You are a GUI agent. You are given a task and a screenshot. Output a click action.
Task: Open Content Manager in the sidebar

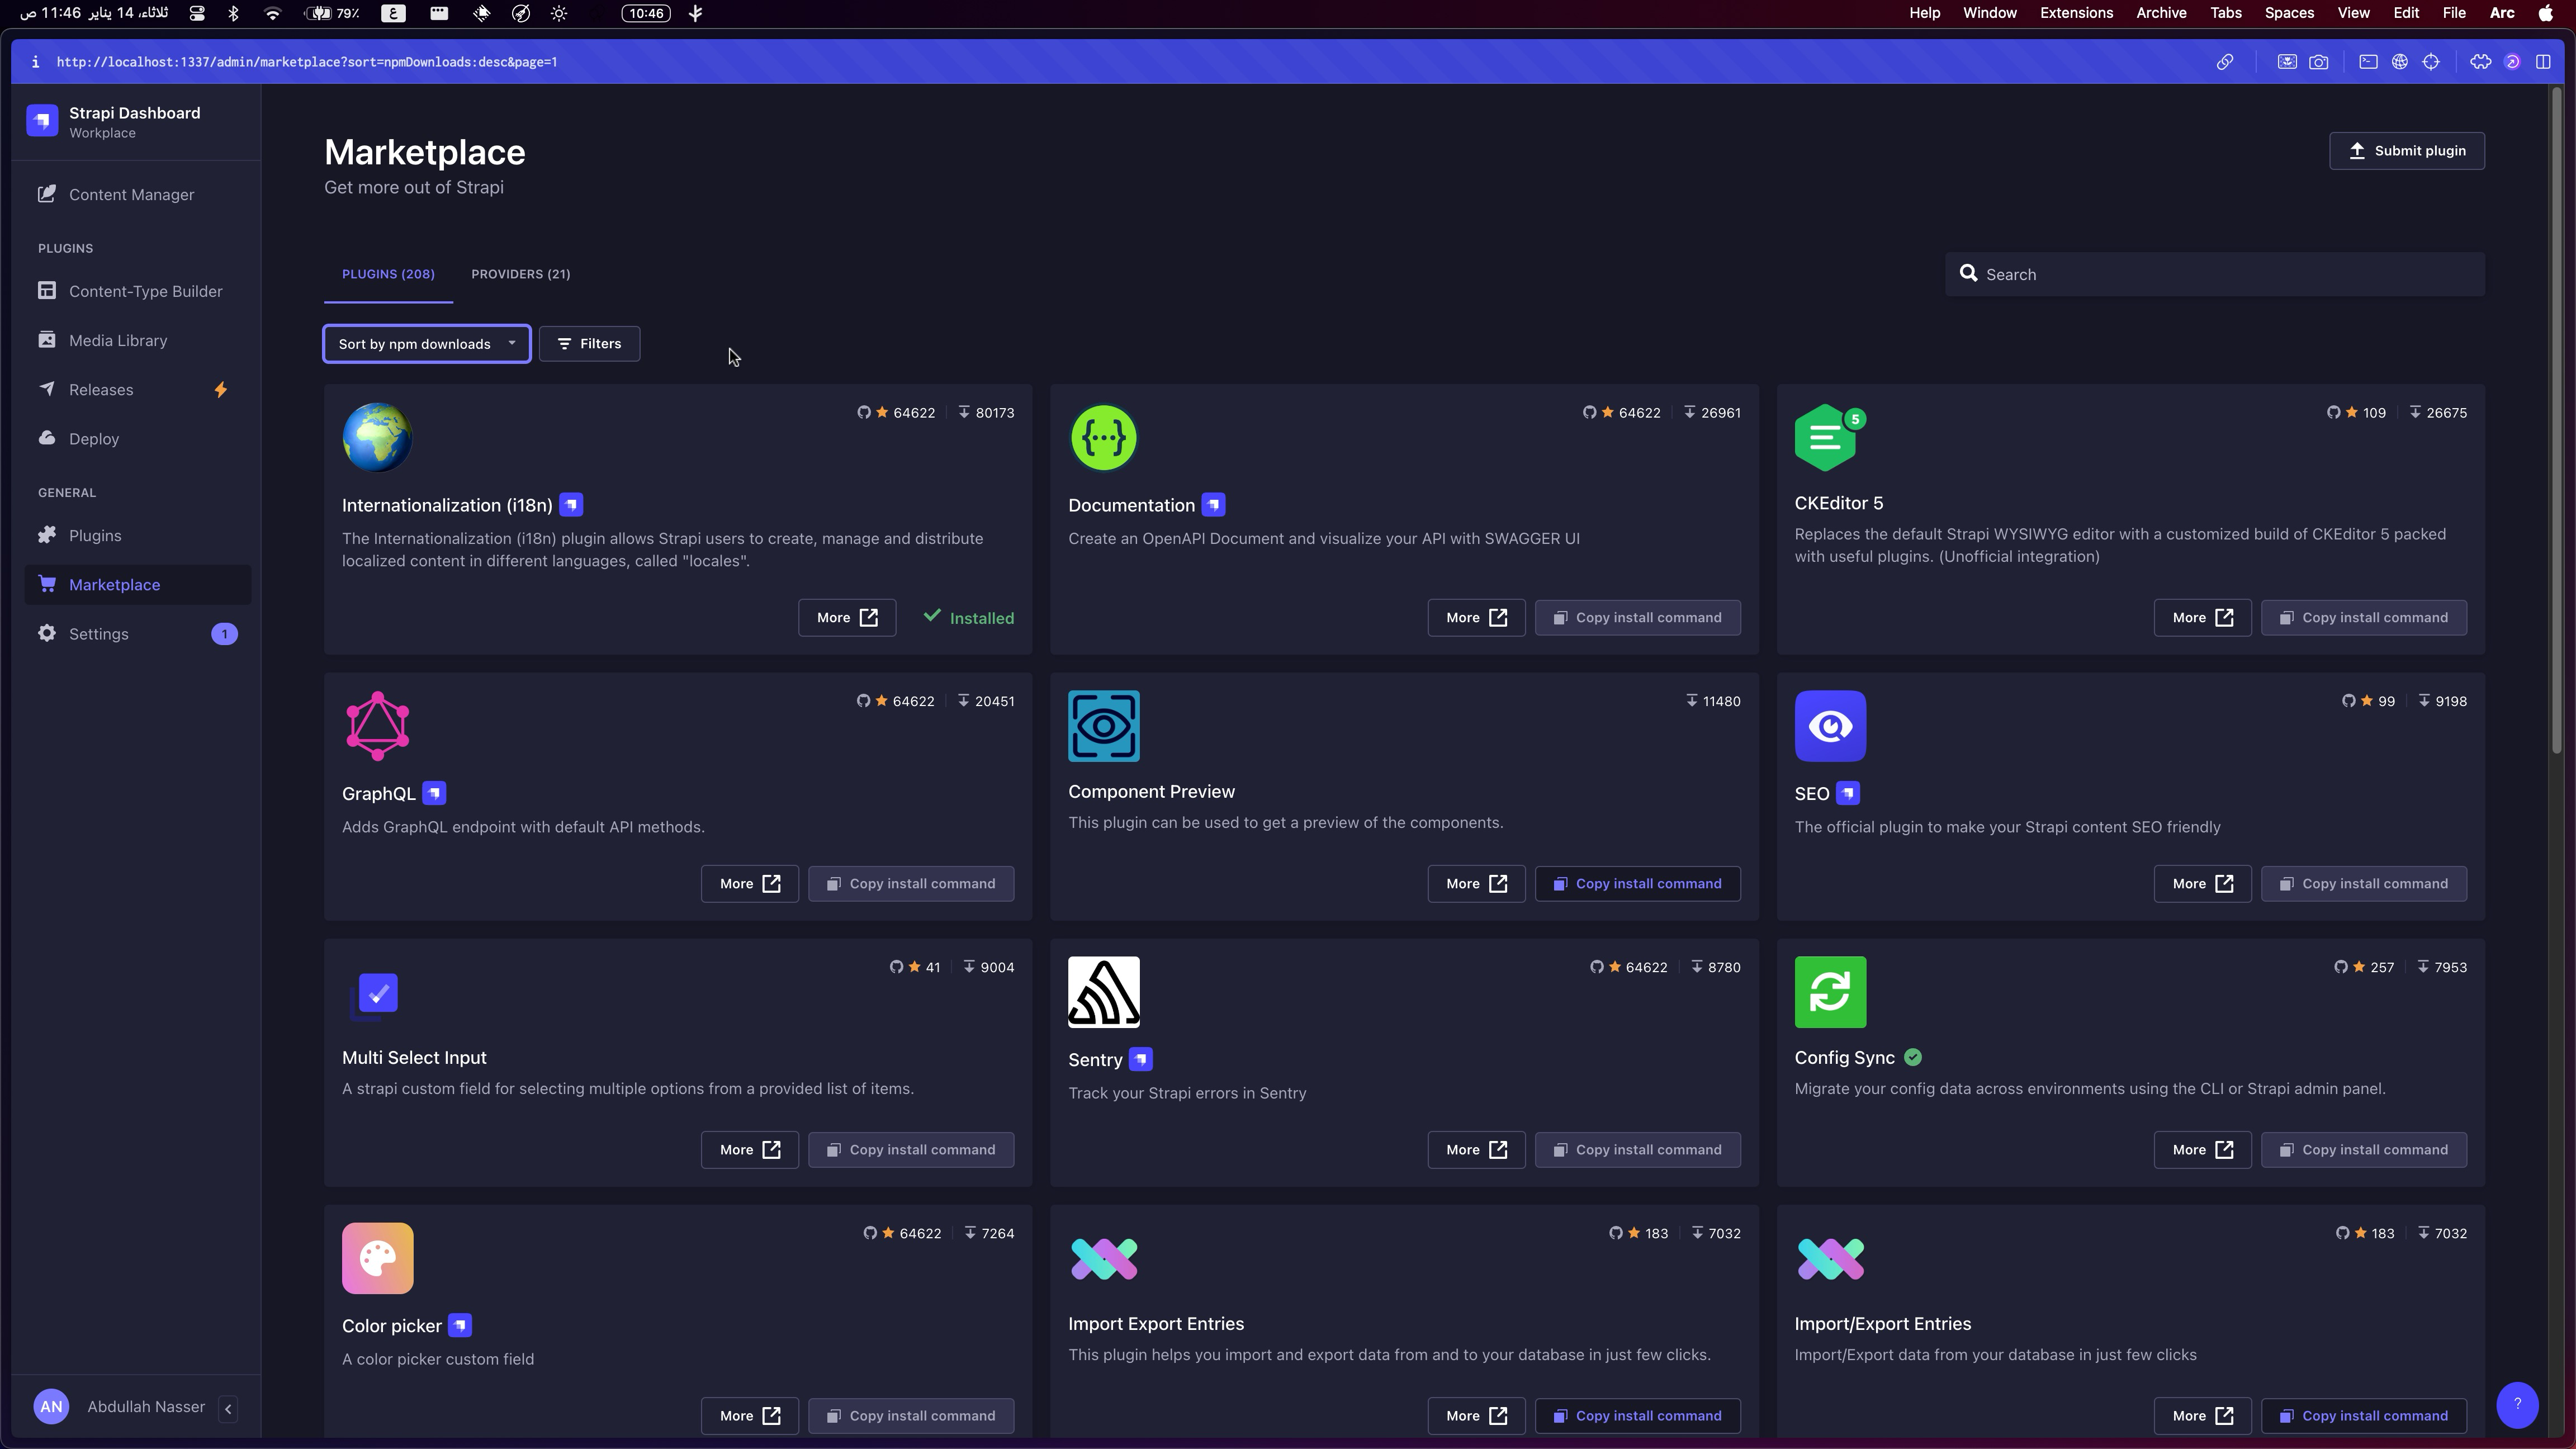click(x=130, y=195)
